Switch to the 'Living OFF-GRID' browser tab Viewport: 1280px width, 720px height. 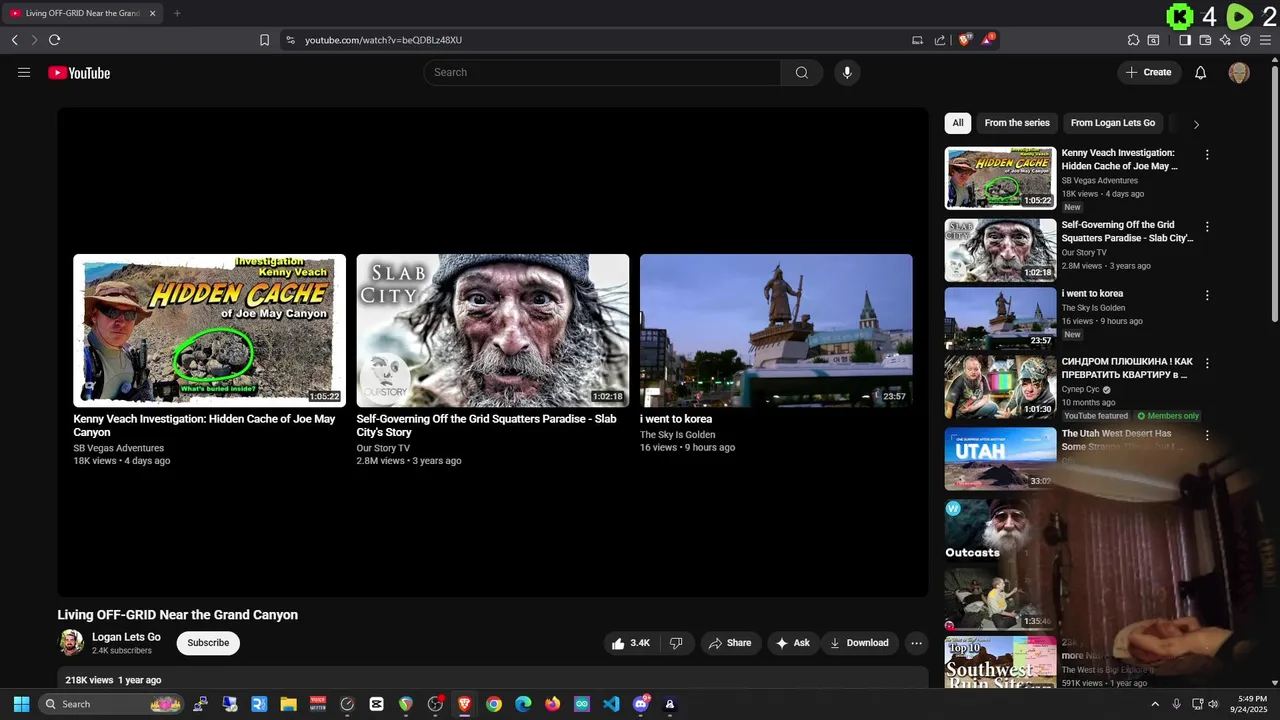click(82, 13)
